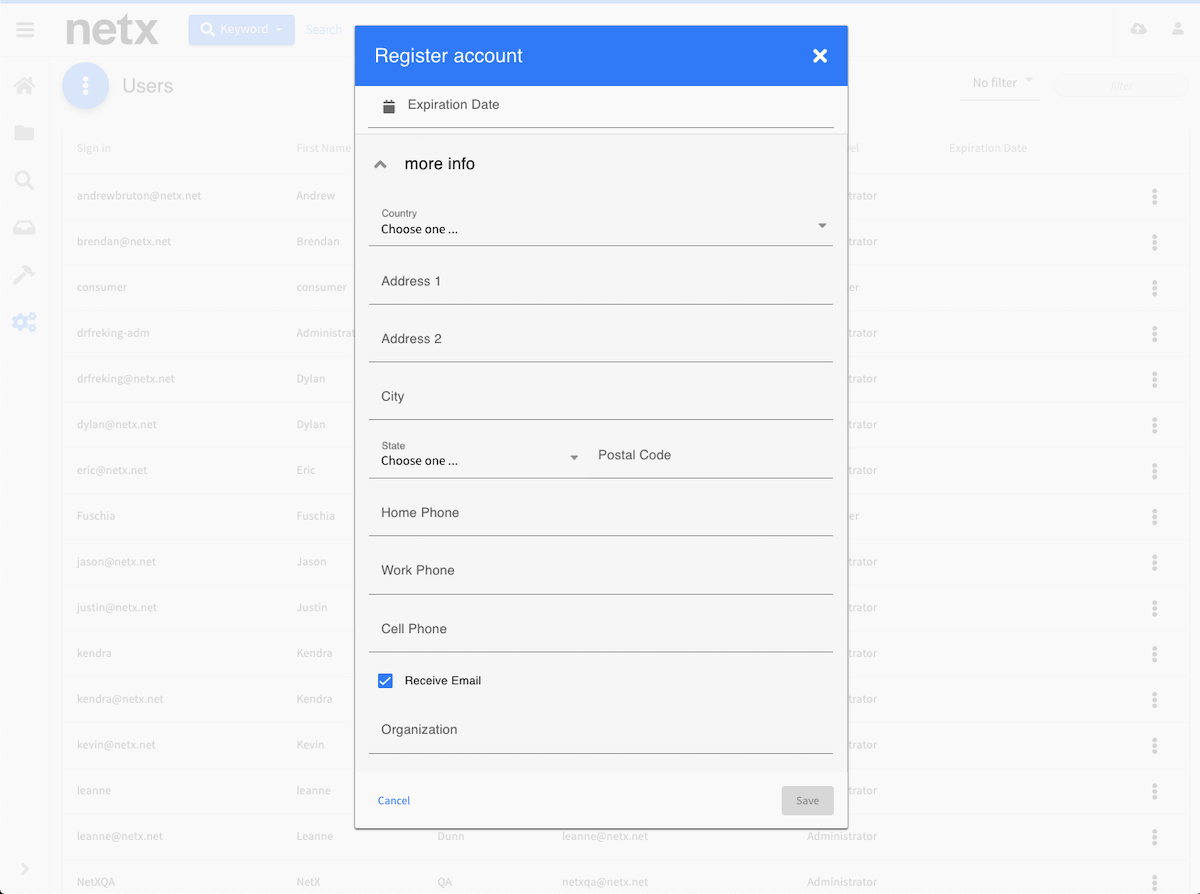This screenshot has height=894, width=1200.
Task: Click into the Organization field
Action: (x=601, y=731)
